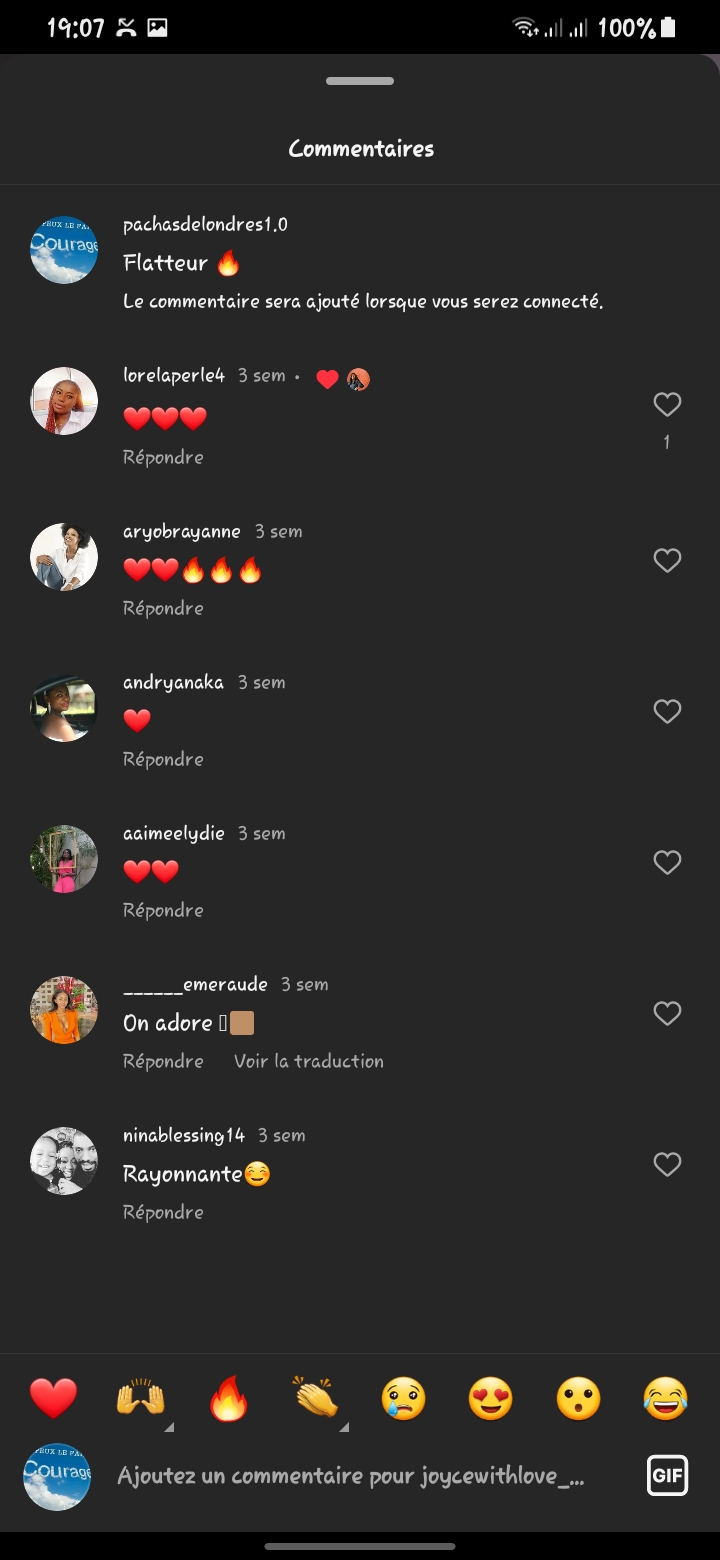
Task: Tap the sheet drag handle
Action: [360, 81]
